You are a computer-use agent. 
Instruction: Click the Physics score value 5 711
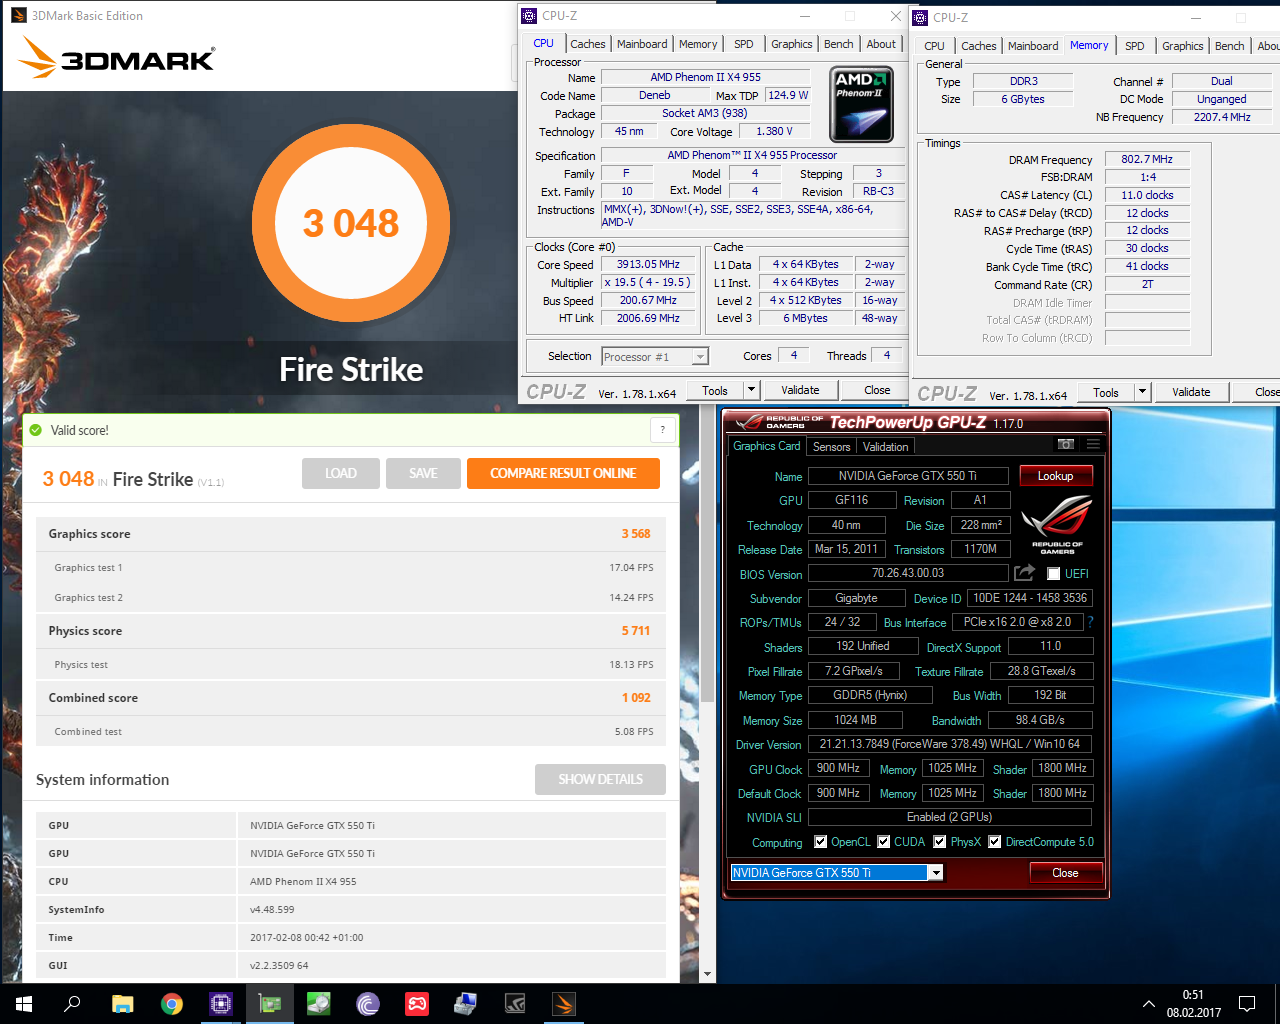(x=636, y=631)
